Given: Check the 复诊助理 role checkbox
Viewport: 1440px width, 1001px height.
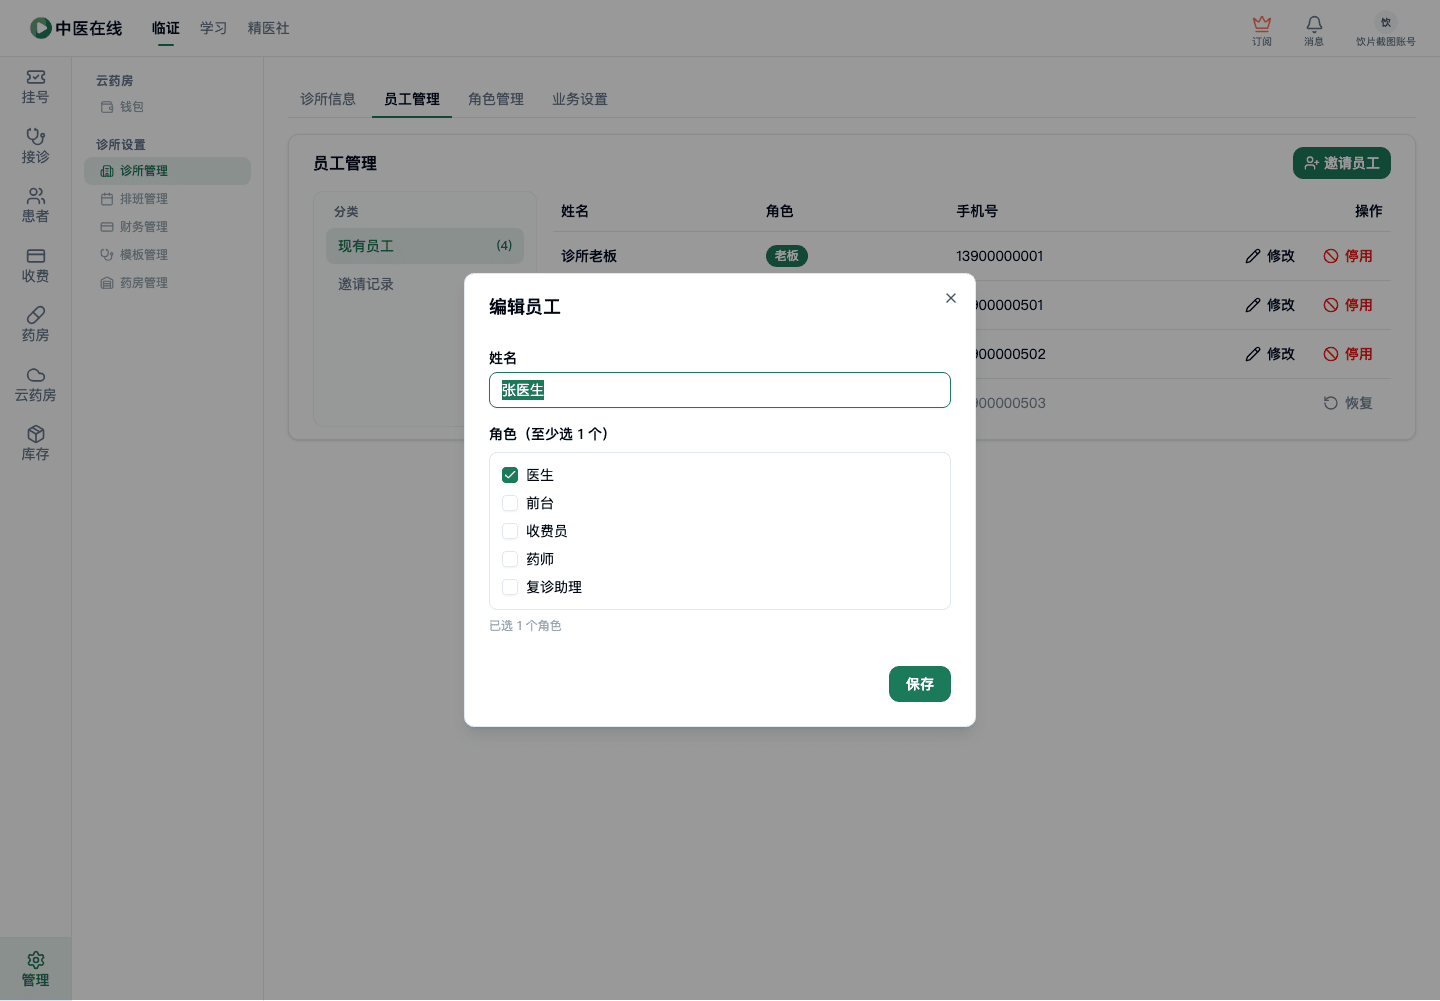Looking at the screenshot, I should (x=510, y=587).
